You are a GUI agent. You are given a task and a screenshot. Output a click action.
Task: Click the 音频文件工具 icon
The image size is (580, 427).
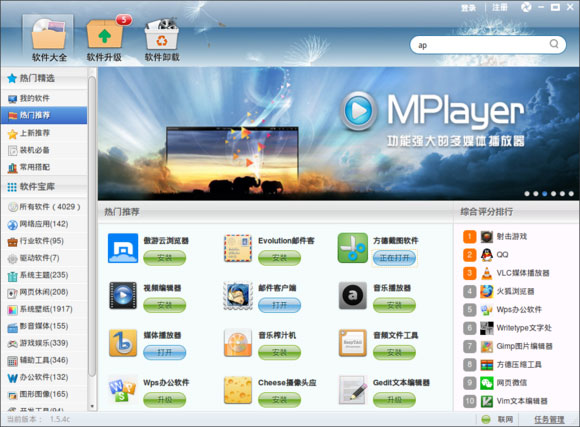tap(353, 343)
